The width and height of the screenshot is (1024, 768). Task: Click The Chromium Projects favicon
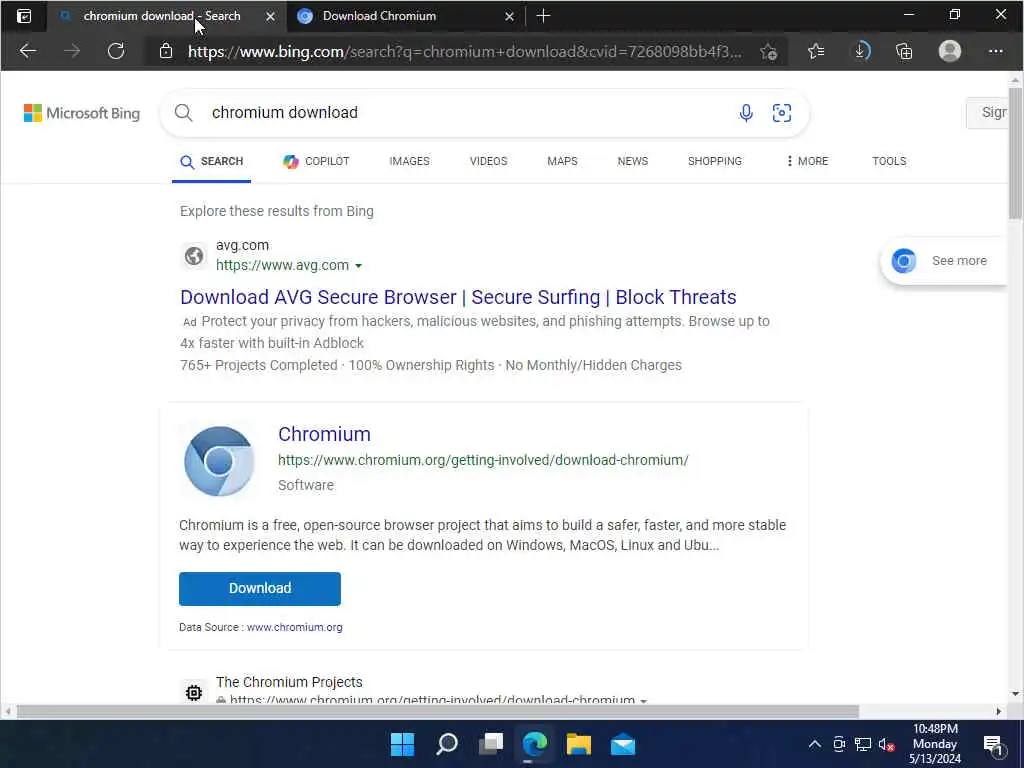pyautogui.click(x=194, y=692)
